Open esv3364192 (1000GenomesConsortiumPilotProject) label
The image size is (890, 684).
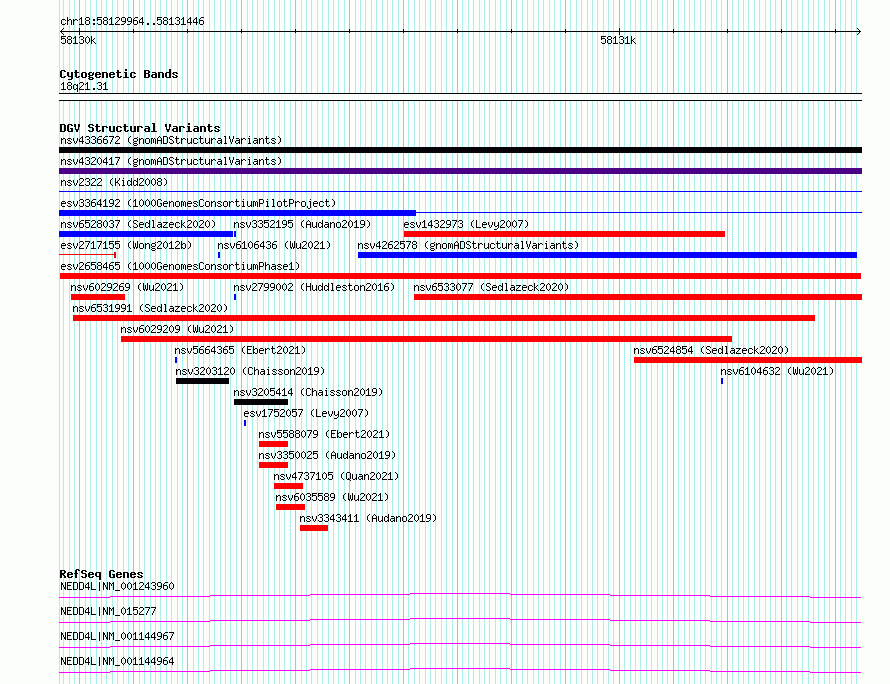[x=198, y=203]
